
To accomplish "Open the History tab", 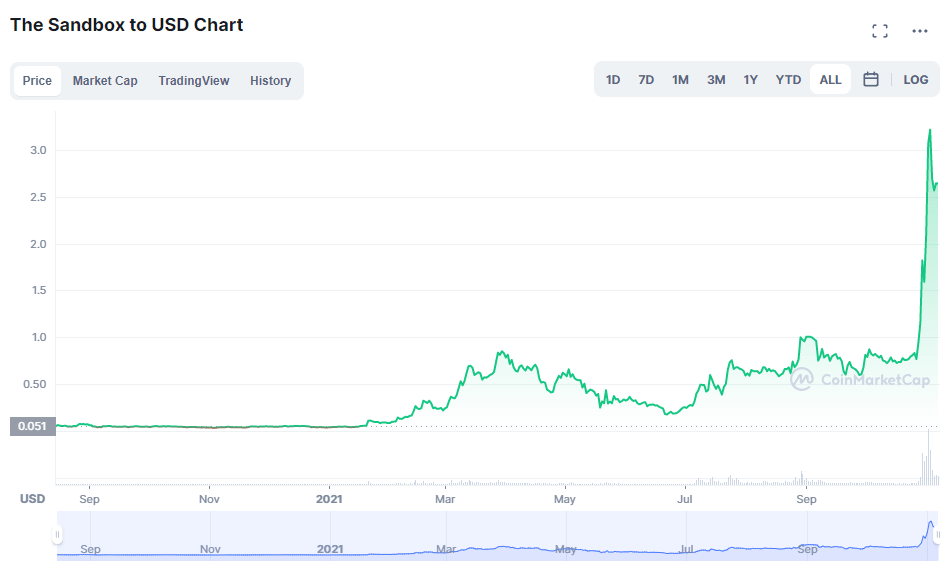I will [270, 81].
